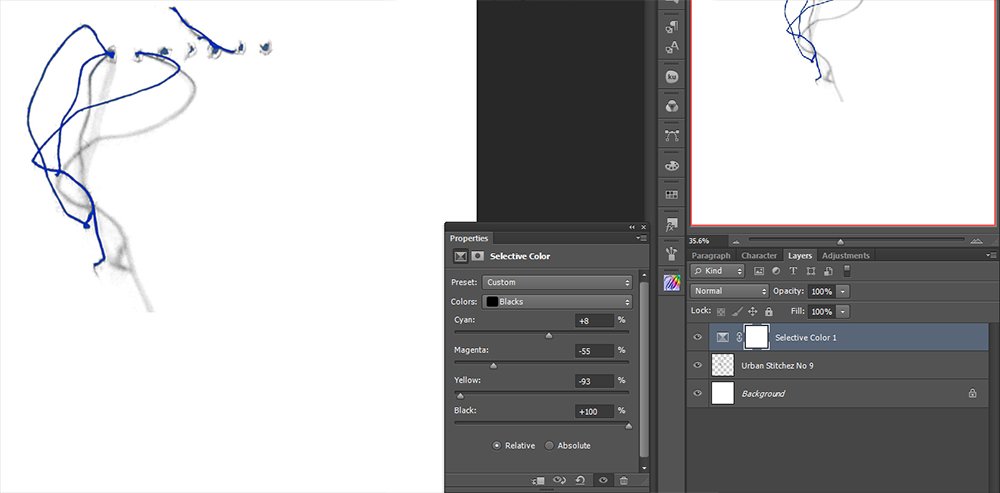The height and width of the screenshot is (493, 1000).
Task: Click the Magenta slider handle
Action: click(x=493, y=366)
